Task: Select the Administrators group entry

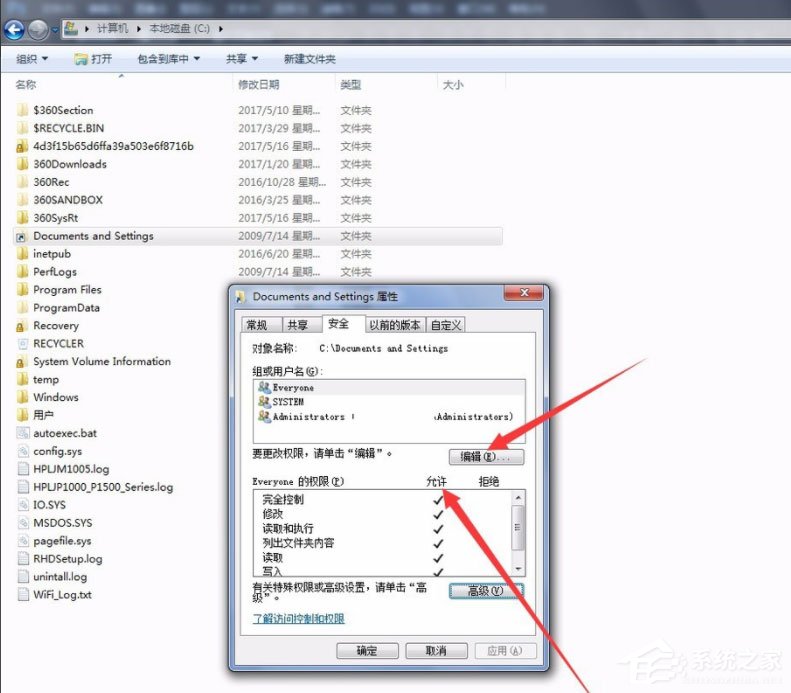Action: (x=307, y=416)
